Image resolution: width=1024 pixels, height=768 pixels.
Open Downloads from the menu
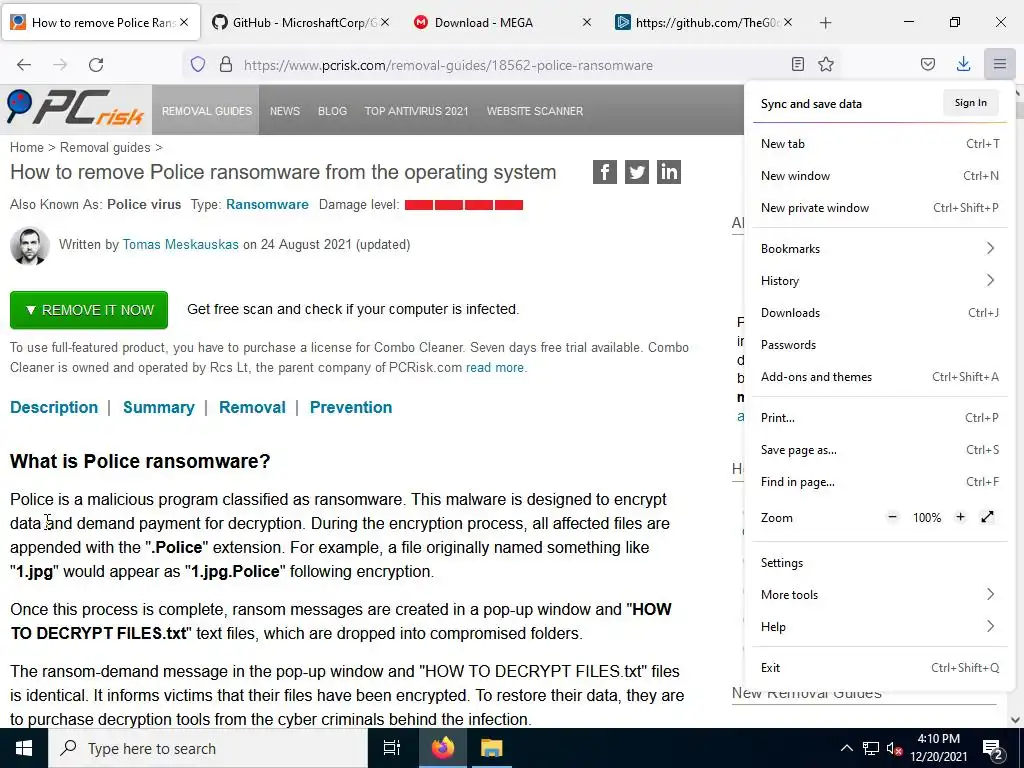pos(879,312)
